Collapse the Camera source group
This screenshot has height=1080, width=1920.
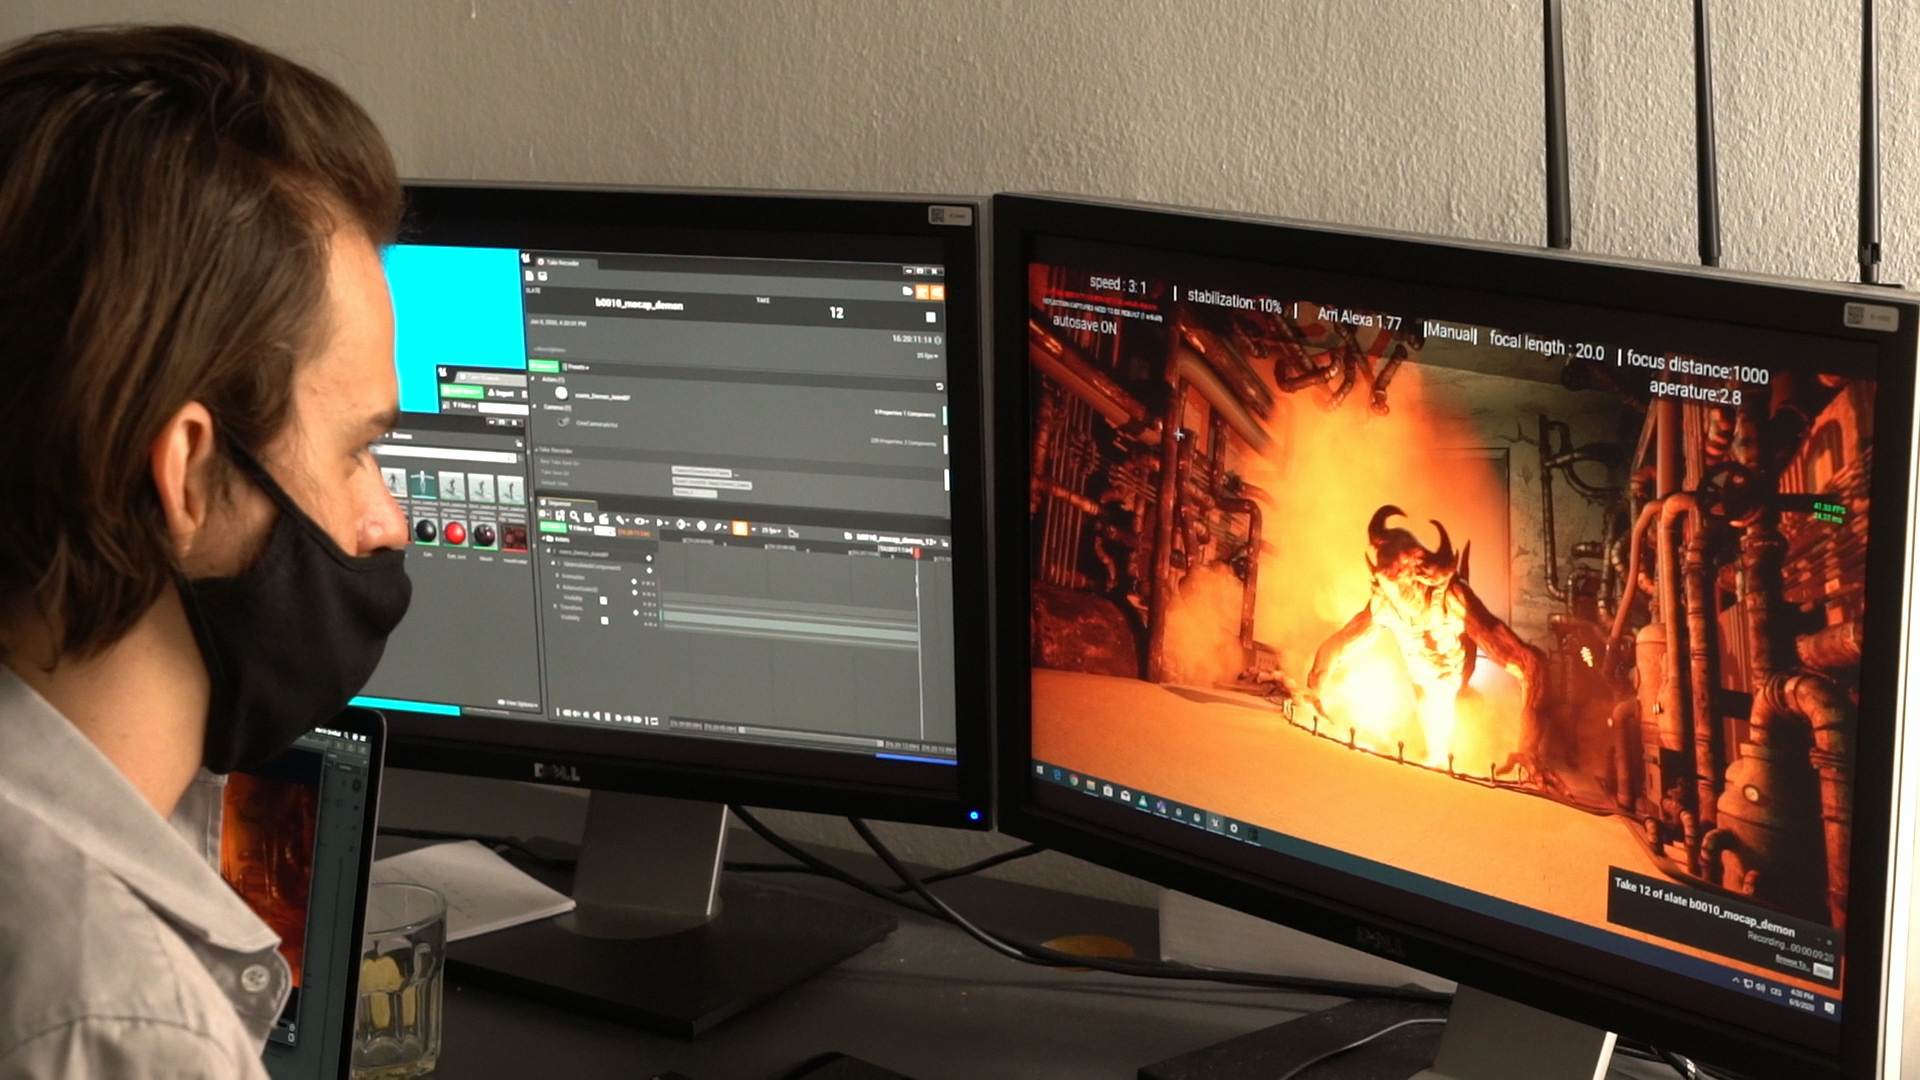[534, 406]
